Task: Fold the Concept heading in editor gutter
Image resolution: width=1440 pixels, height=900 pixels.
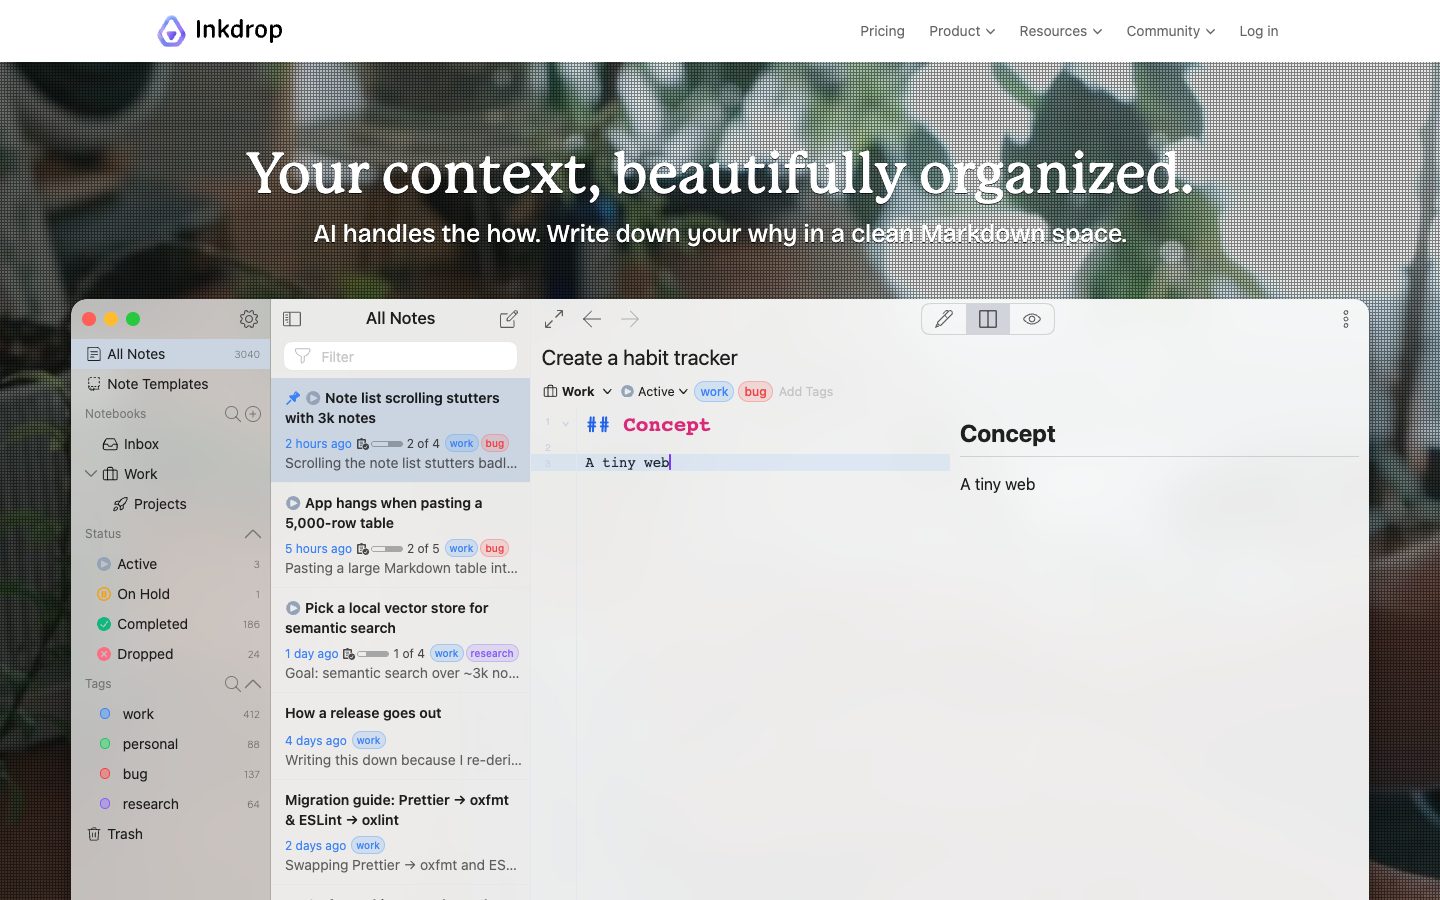Action: 566,424
